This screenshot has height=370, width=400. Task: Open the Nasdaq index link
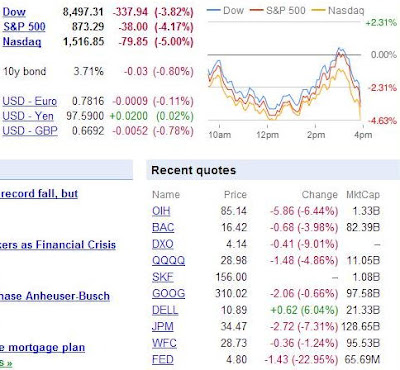pyautogui.click(x=22, y=42)
